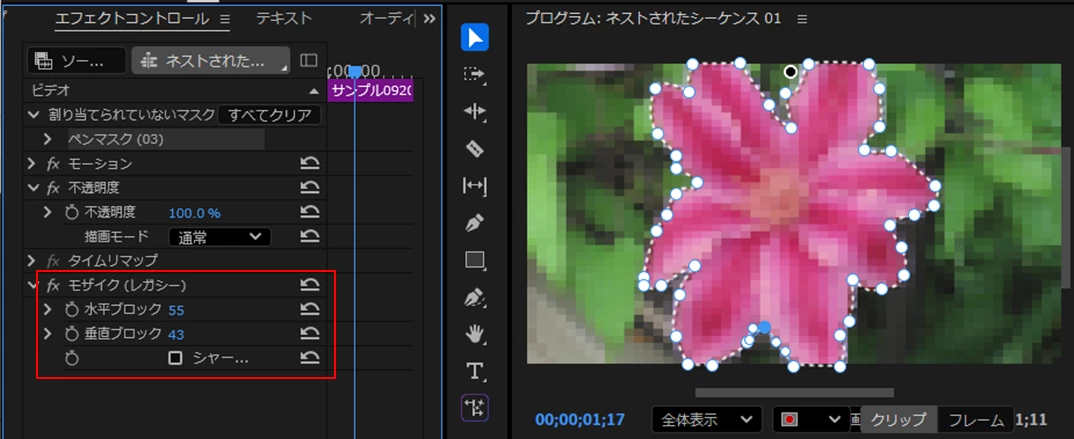
Task: Click the blue playhead in Effect Controls timeline
Action: click(355, 71)
